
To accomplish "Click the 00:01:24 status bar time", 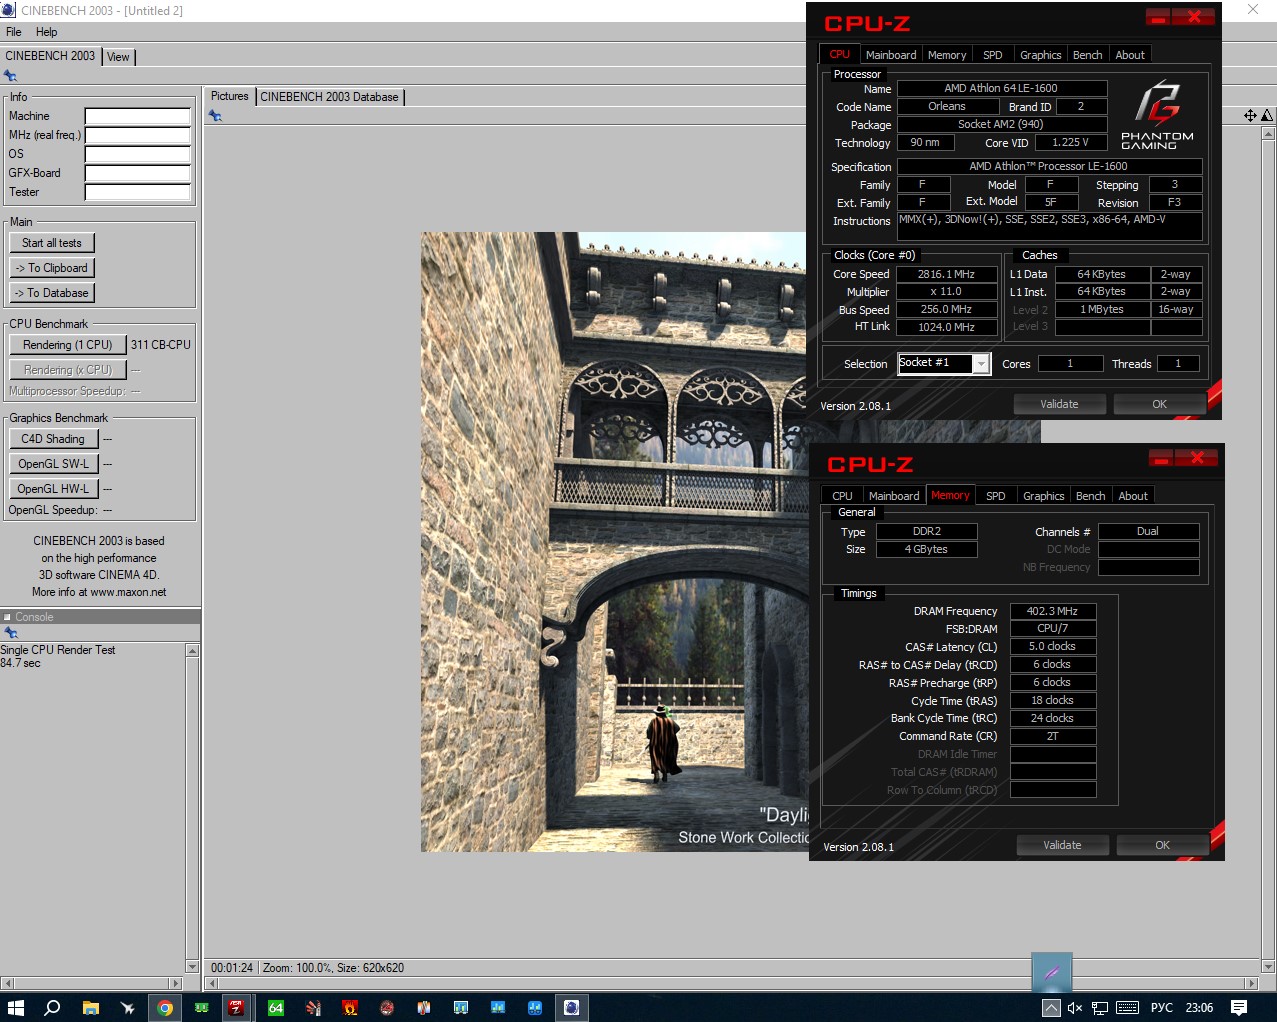I will [x=232, y=968].
